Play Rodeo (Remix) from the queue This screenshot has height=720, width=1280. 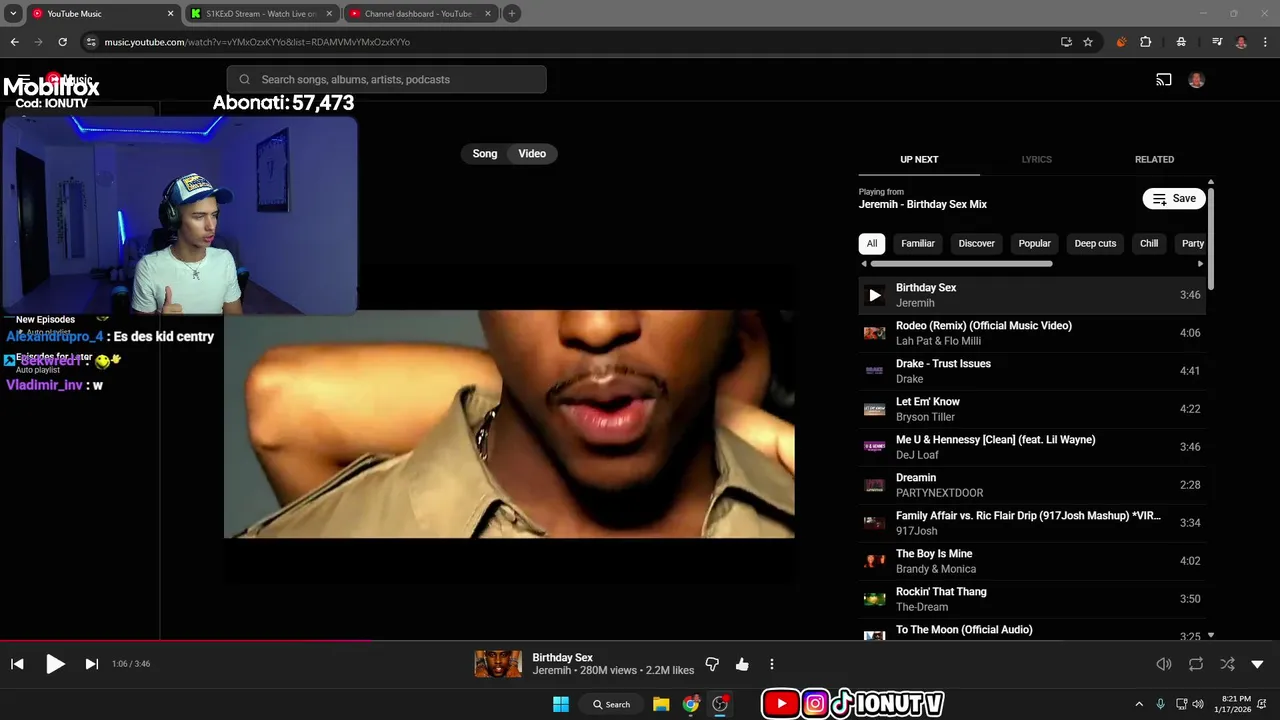coord(1032,333)
